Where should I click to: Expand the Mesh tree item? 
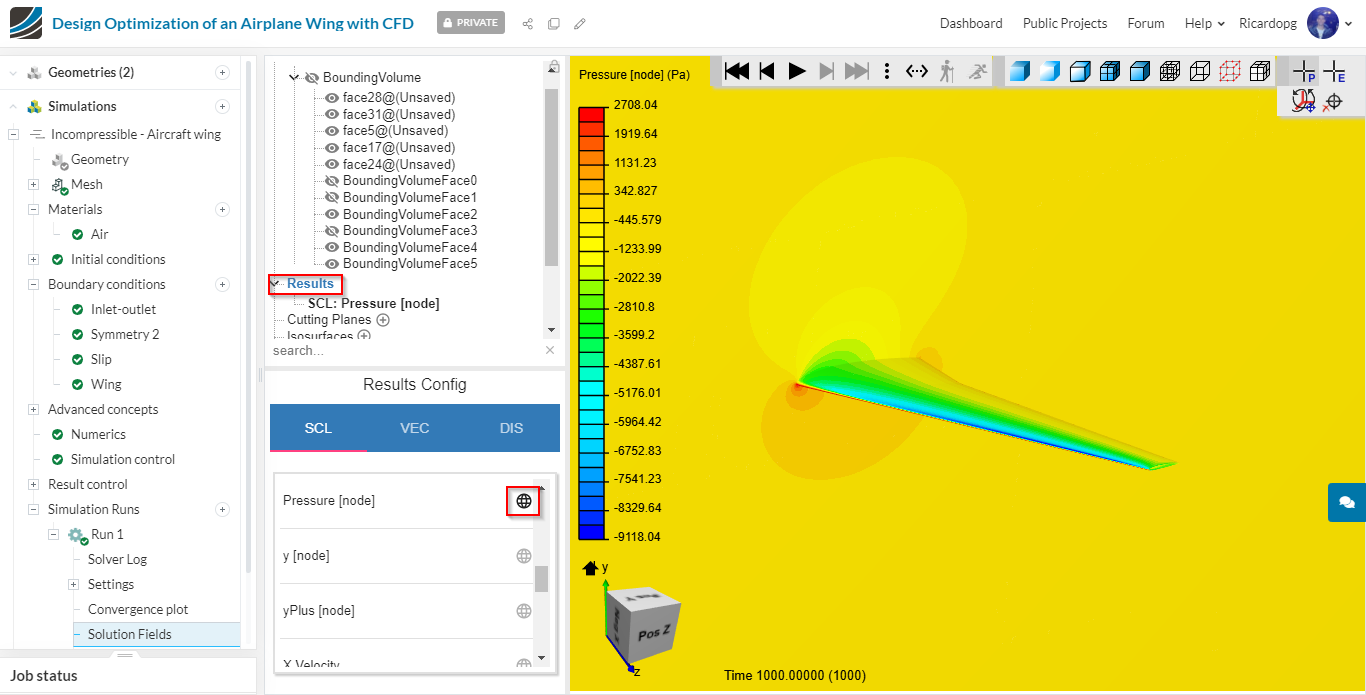pyautogui.click(x=33, y=185)
